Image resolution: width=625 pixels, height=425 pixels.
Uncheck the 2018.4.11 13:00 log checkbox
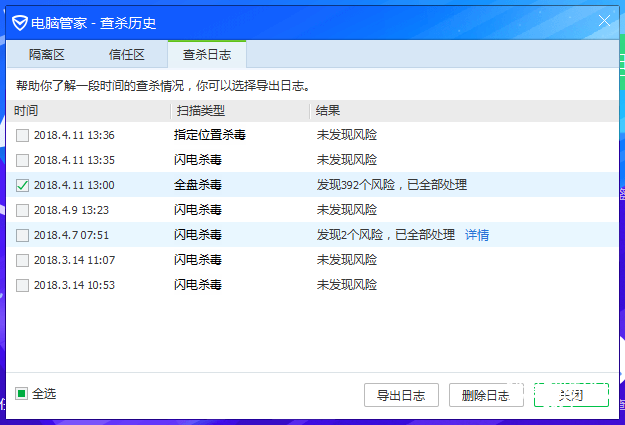click(22, 185)
